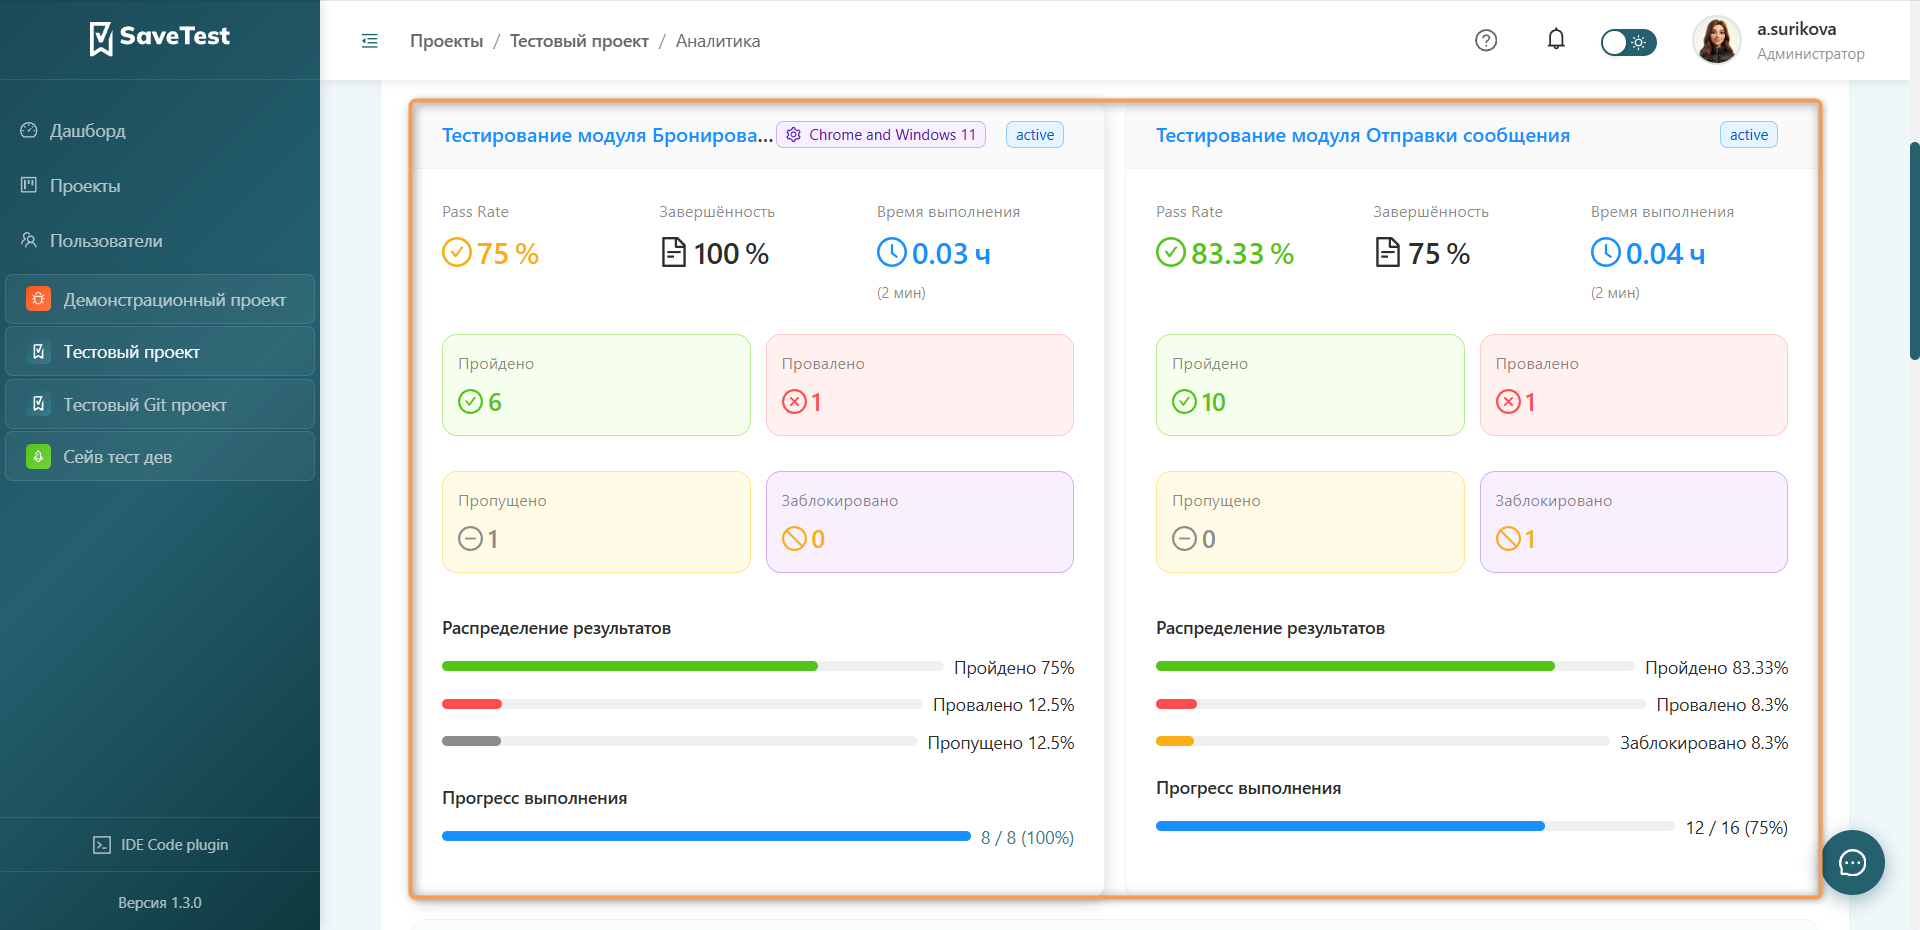This screenshot has width=1920, height=930.
Task: Click the a.surikova user avatar
Action: click(x=1717, y=40)
